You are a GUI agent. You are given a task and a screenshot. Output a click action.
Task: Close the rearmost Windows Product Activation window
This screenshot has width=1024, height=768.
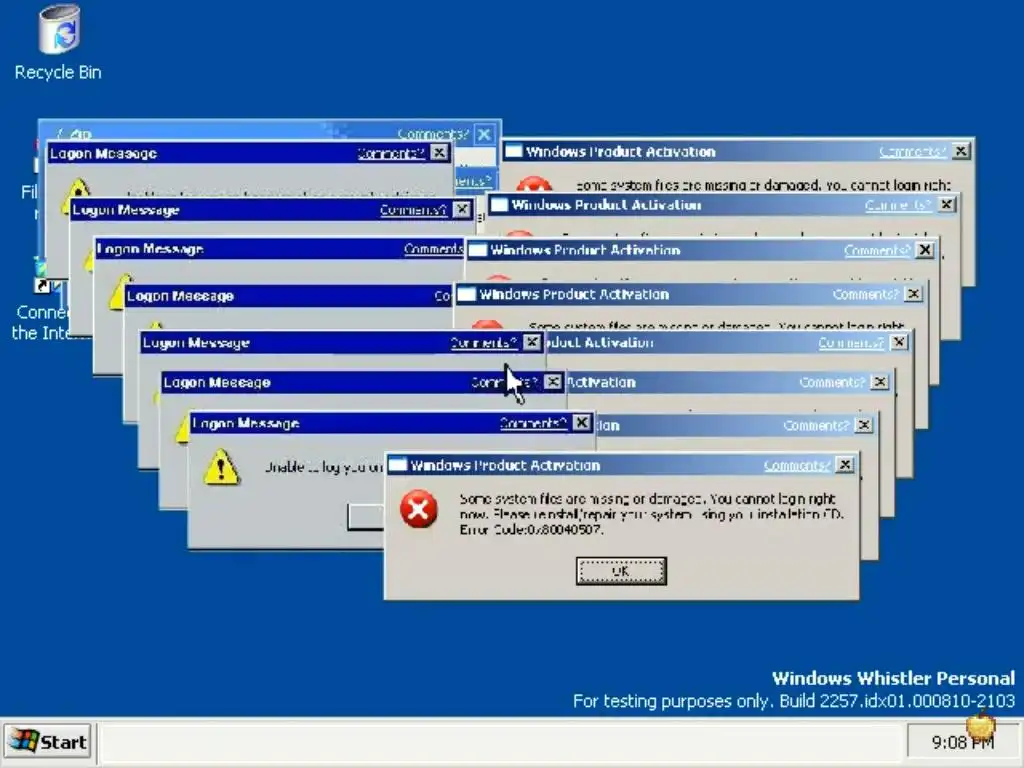point(961,151)
